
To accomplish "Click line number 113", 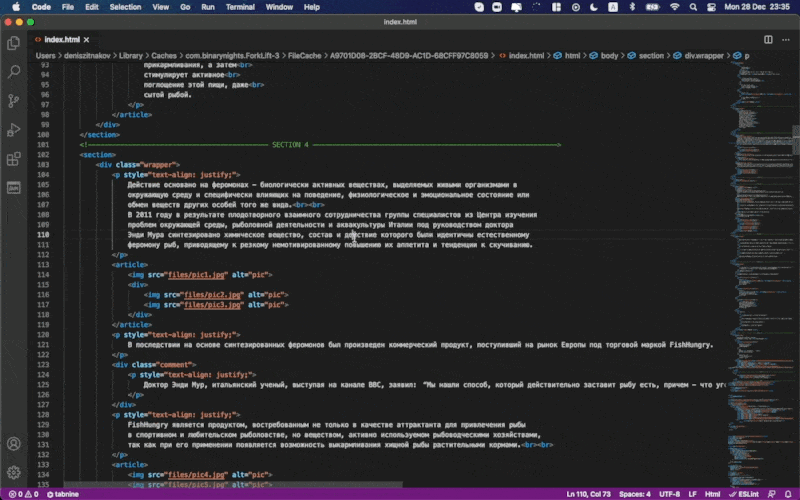I will coord(43,265).
